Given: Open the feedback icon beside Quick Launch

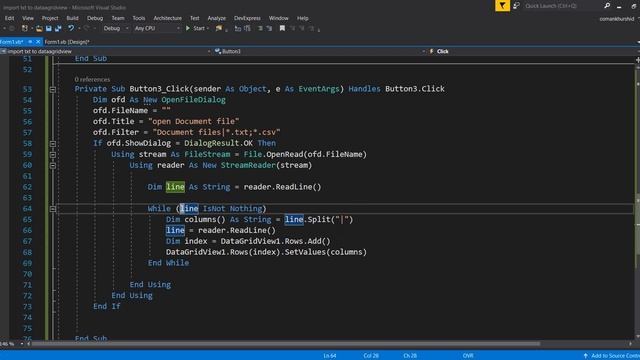Looking at the screenshot, I should [516, 6].
